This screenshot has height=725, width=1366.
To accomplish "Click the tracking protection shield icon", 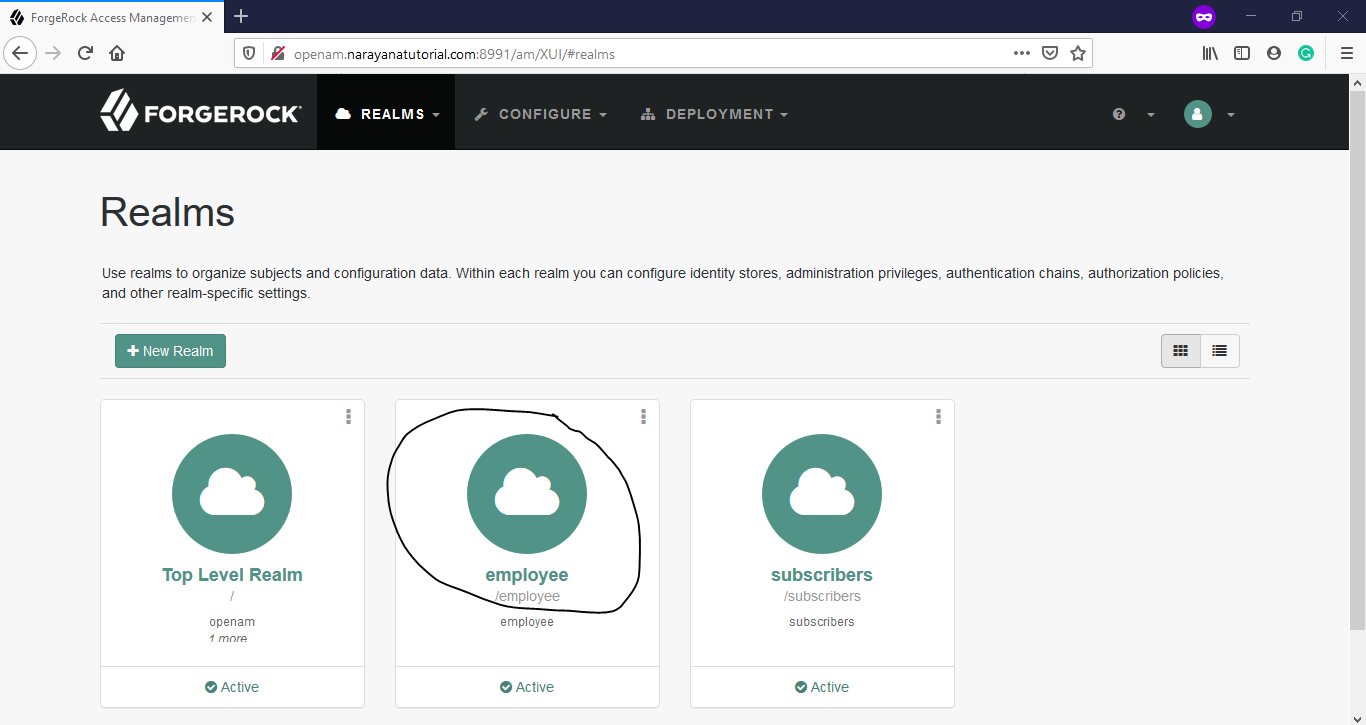I will click(x=250, y=54).
